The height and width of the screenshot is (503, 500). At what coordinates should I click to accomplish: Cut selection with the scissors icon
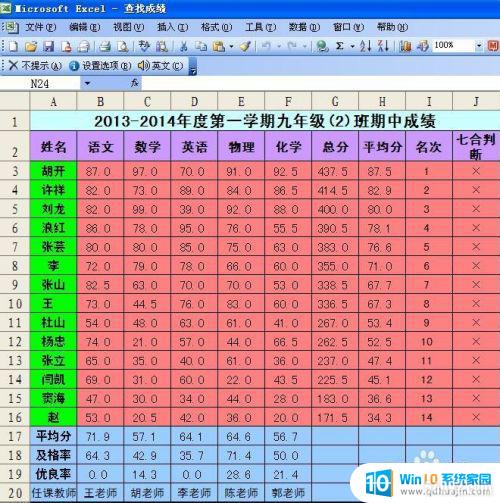[x=183, y=46]
